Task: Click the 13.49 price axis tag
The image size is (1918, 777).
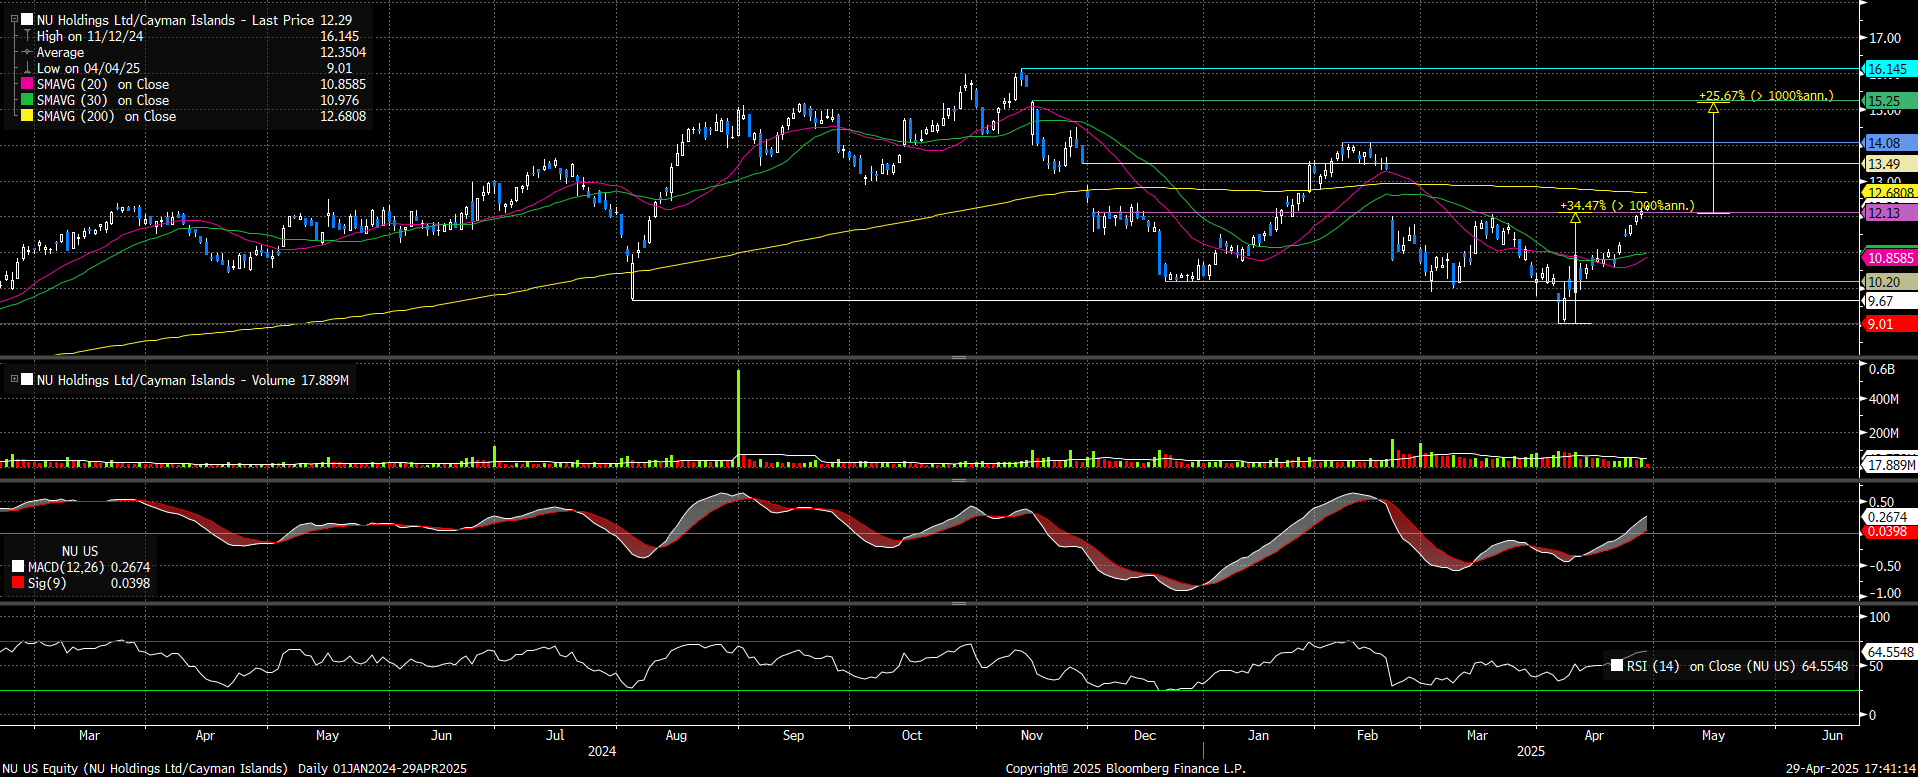Action: (x=1889, y=164)
